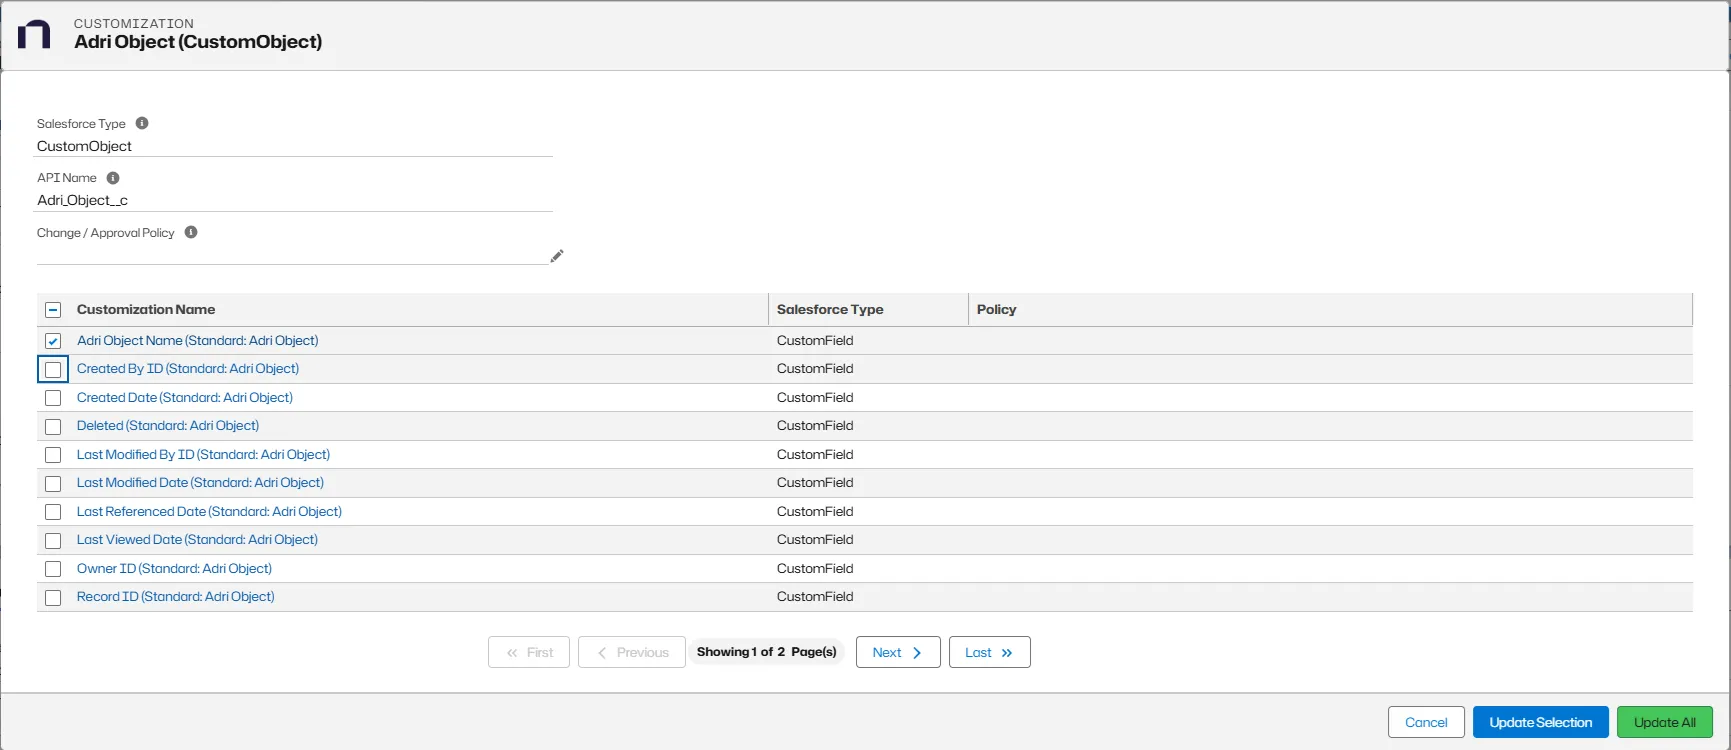This screenshot has width=1731, height=750.
Task: Click the green Update All button
Action: (x=1665, y=722)
